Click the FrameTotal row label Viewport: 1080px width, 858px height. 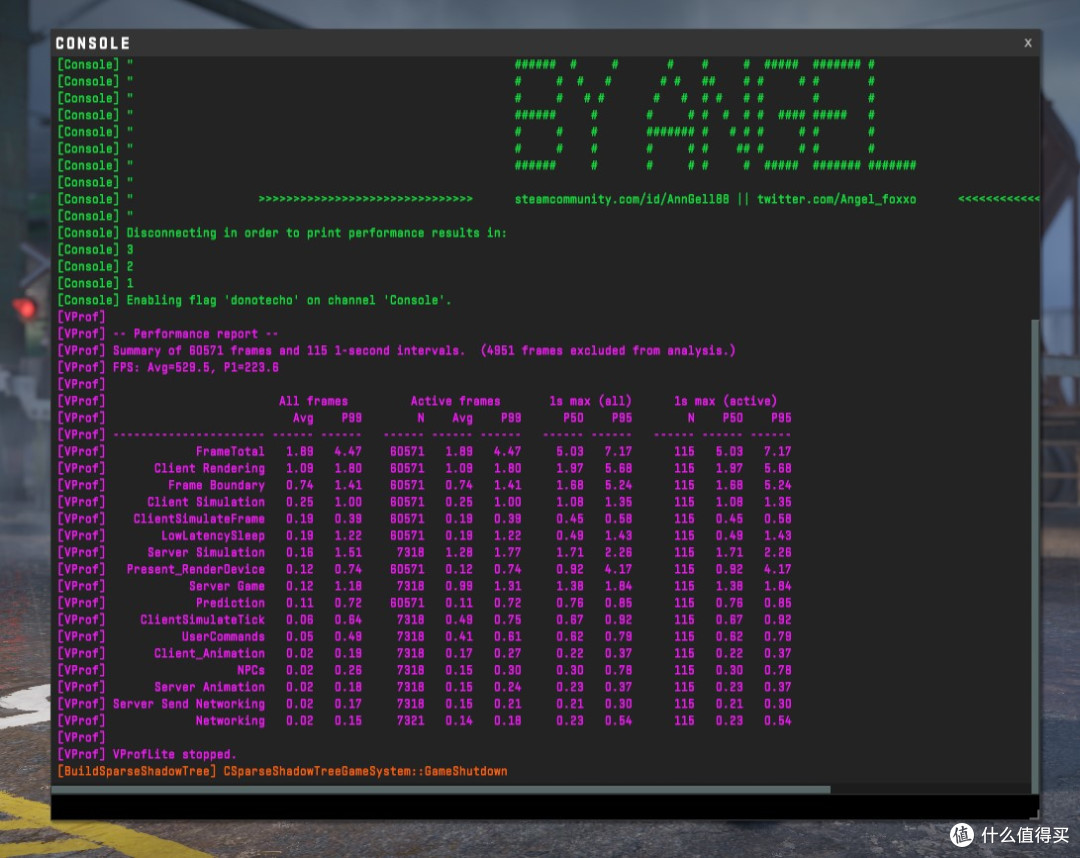(x=230, y=452)
